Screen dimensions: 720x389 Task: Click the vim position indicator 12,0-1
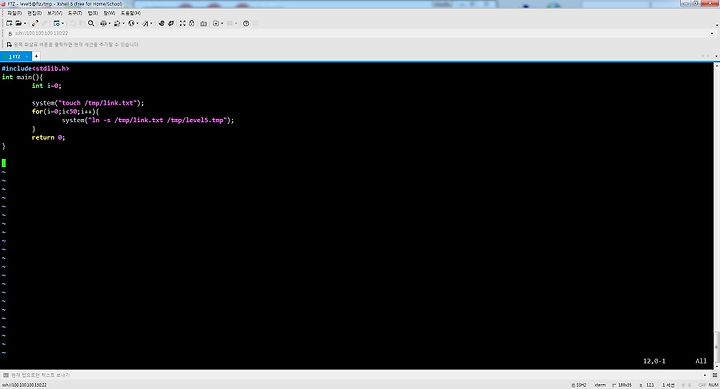[654, 361]
